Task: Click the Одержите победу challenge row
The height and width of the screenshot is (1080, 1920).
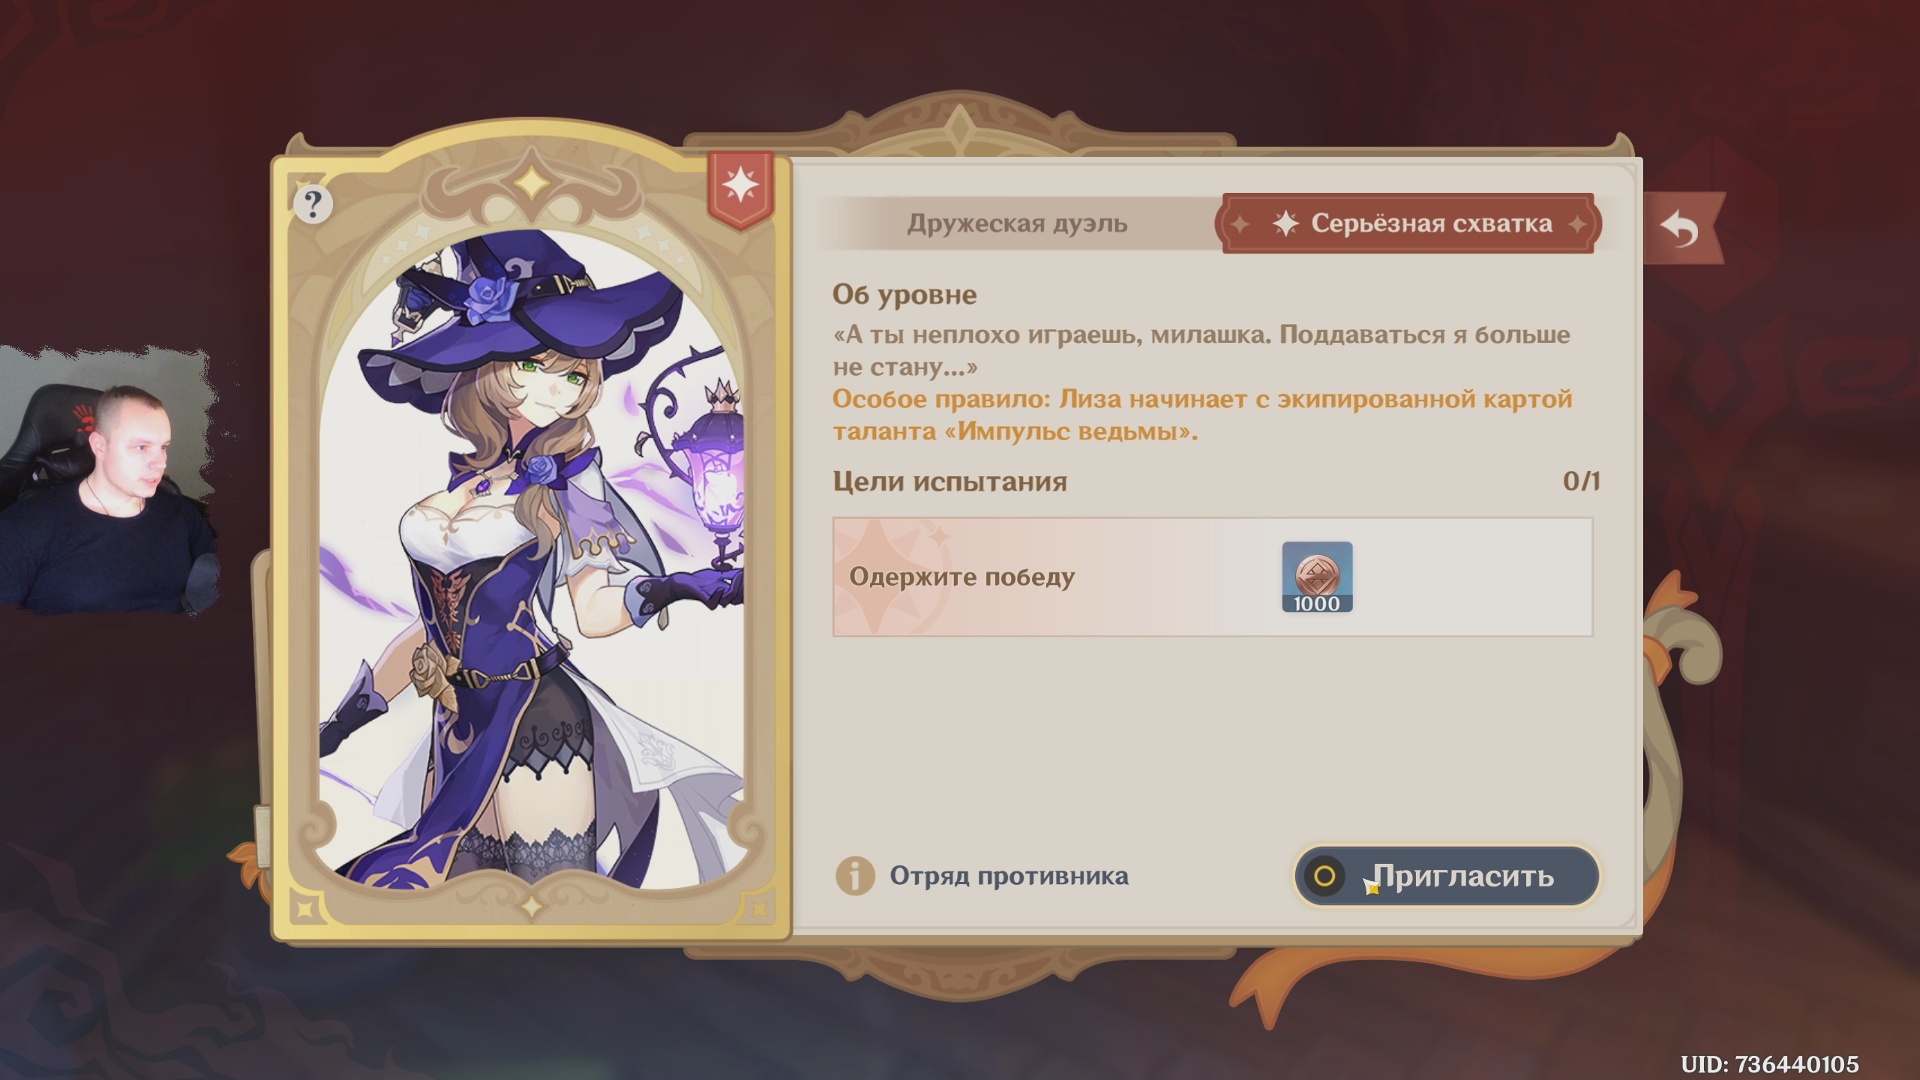Action: (x=1213, y=577)
